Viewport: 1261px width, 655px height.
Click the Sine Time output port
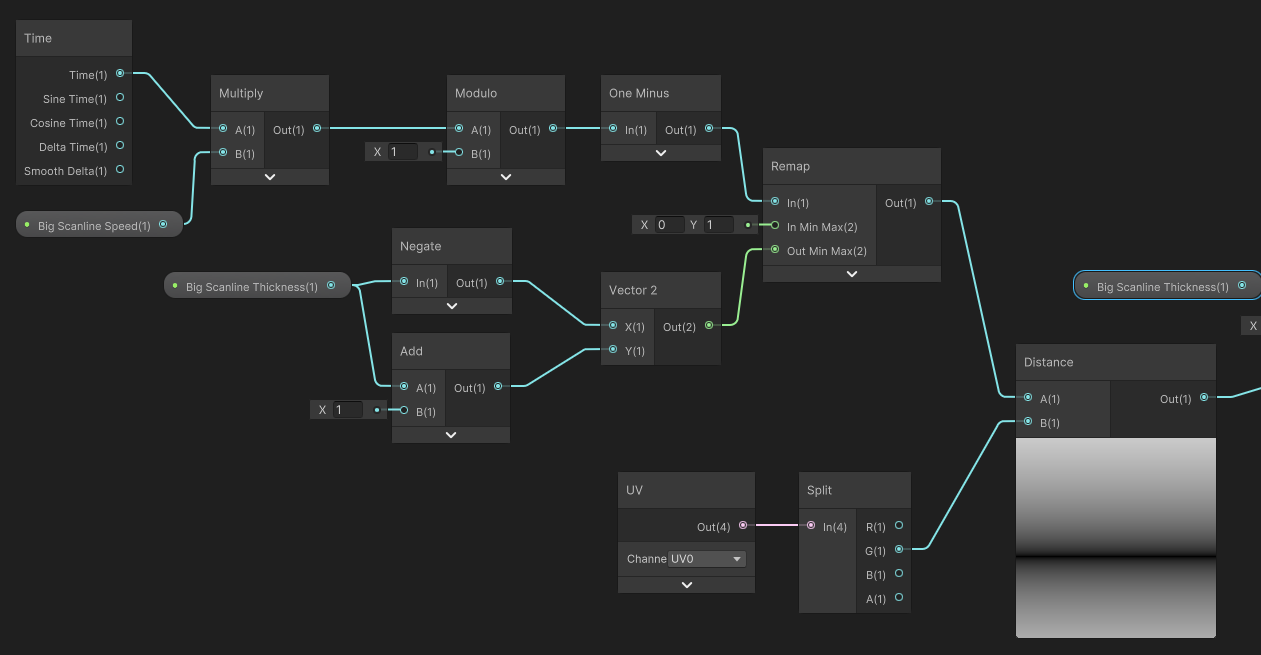coord(120,98)
